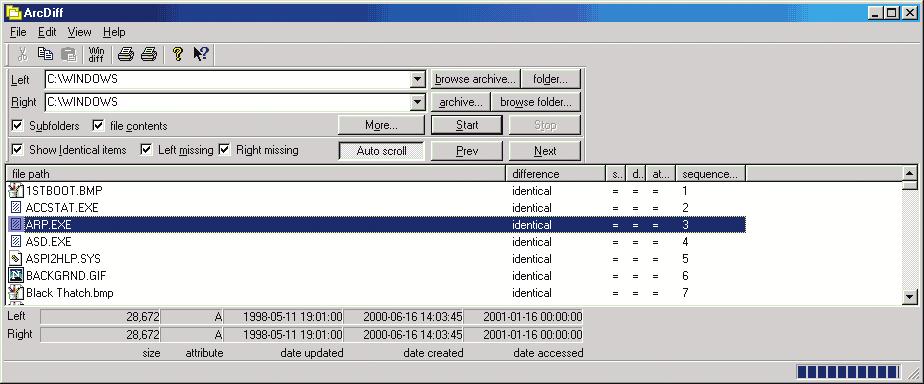Toggle the Subfolders checkbox

pos(17,125)
